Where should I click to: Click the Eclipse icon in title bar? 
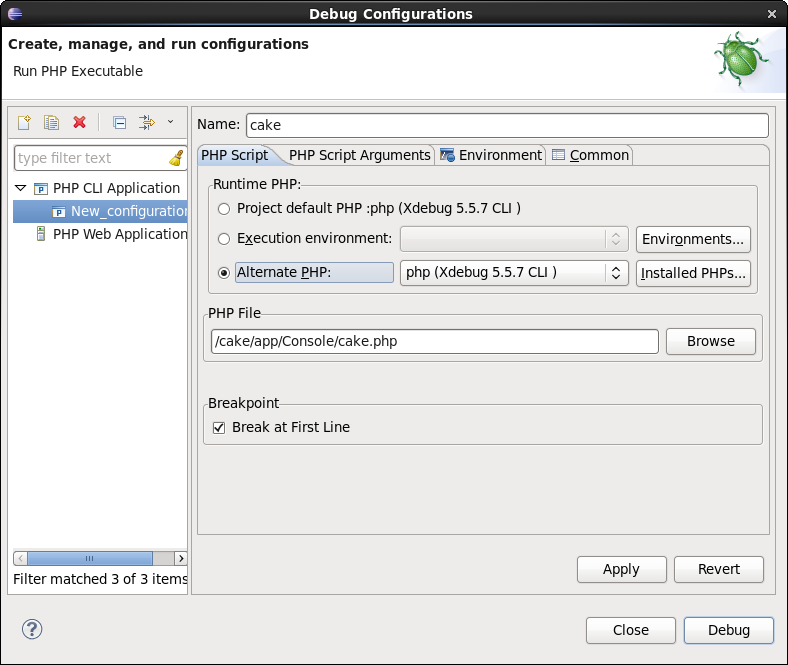tap(15, 14)
